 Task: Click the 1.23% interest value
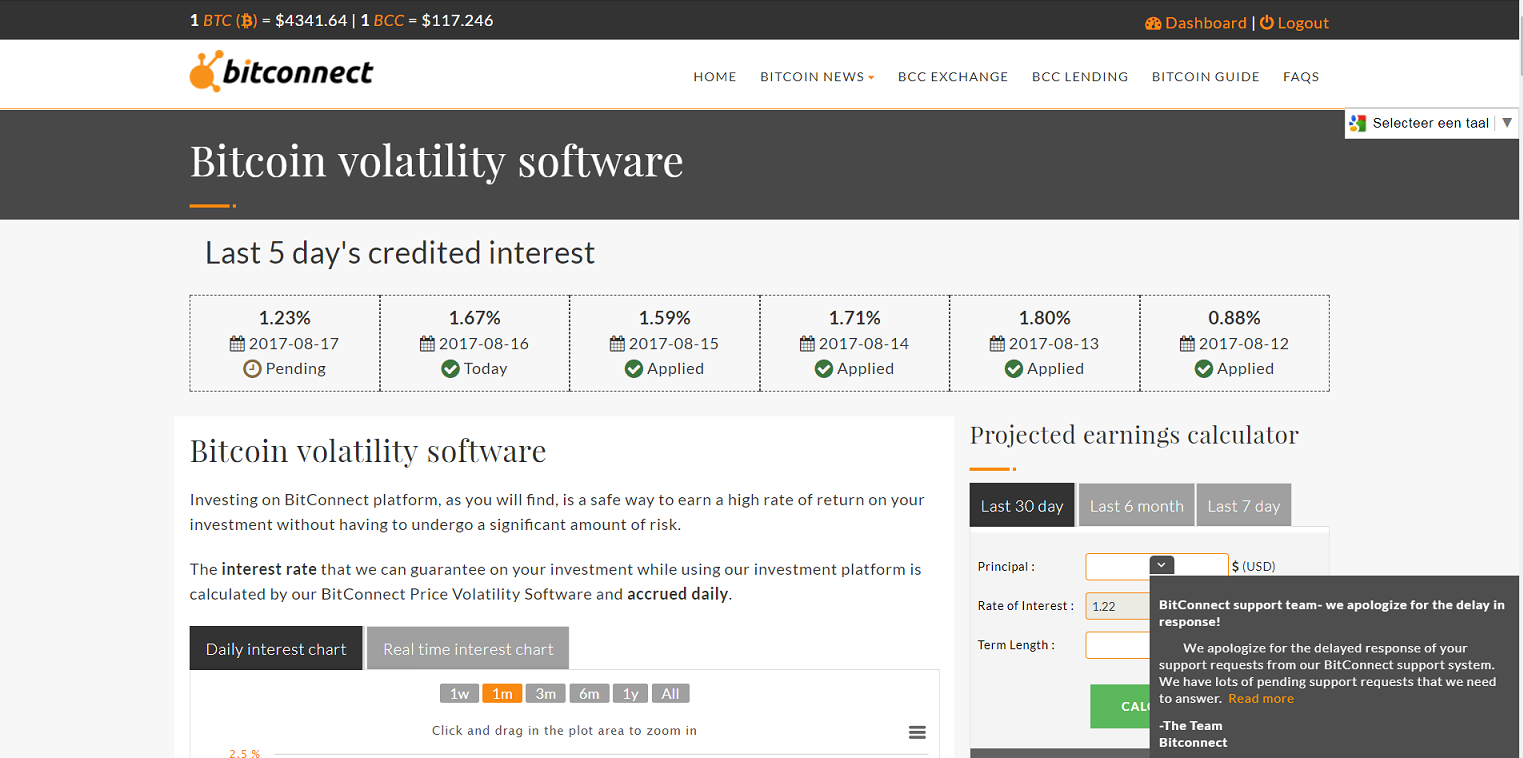pyautogui.click(x=285, y=318)
